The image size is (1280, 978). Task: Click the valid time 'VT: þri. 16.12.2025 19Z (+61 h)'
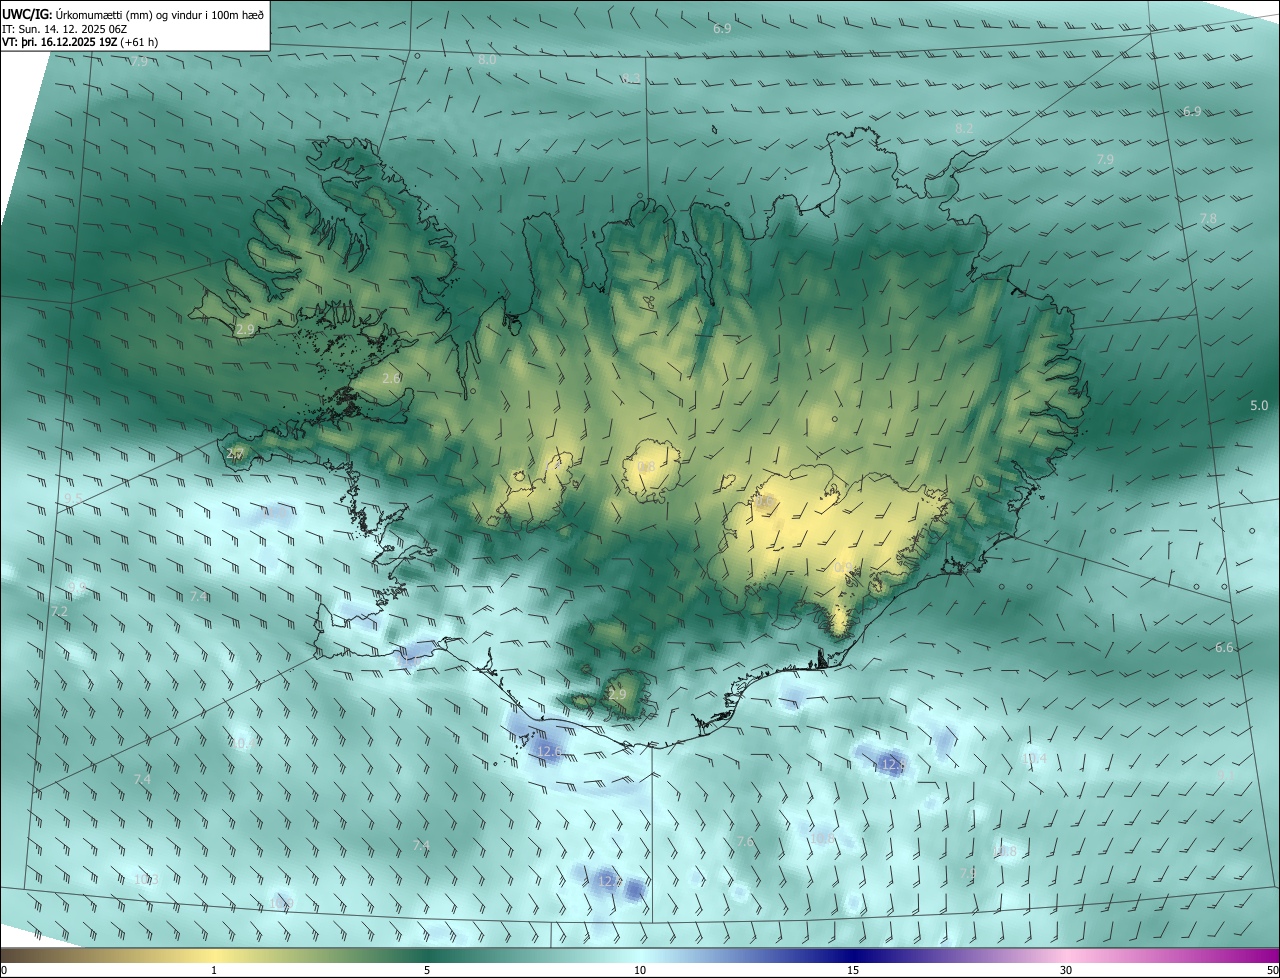coord(80,42)
